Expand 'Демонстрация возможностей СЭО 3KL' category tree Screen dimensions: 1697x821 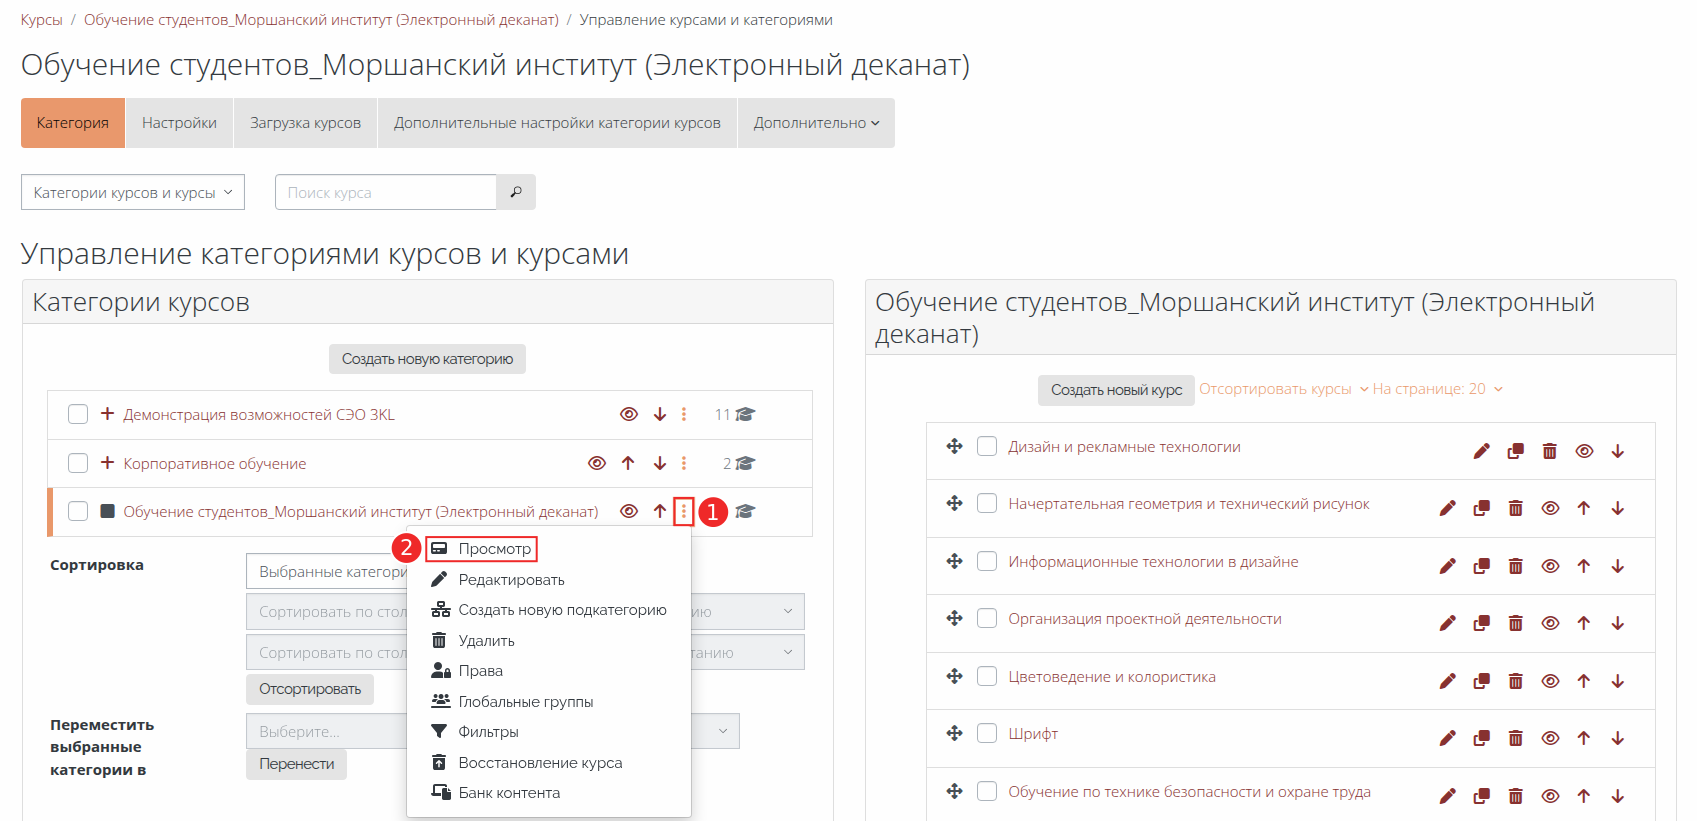tap(107, 414)
